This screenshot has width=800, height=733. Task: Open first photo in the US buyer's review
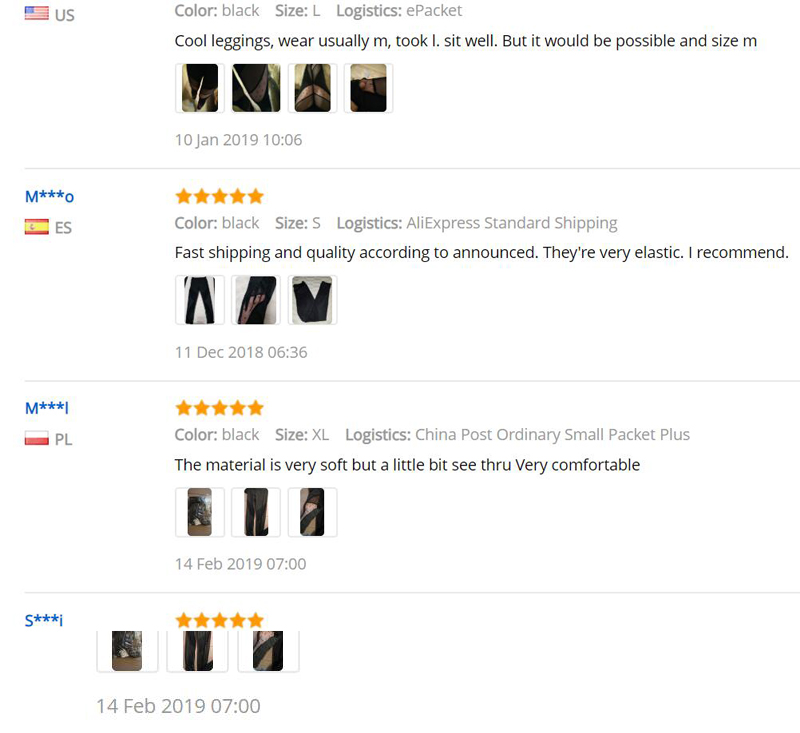(x=200, y=88)
